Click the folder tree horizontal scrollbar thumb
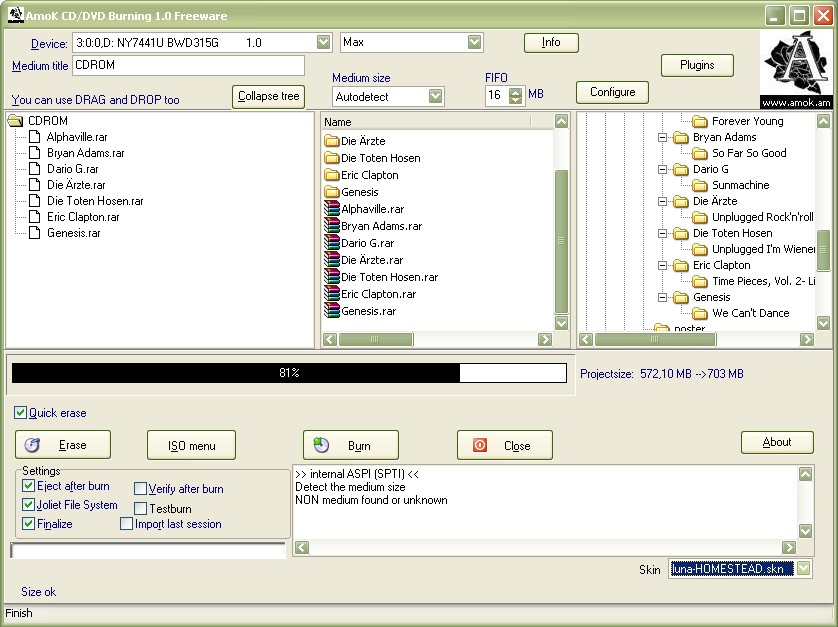The width and height of the screenshot is (838, 627). click(x=655, y=339)
